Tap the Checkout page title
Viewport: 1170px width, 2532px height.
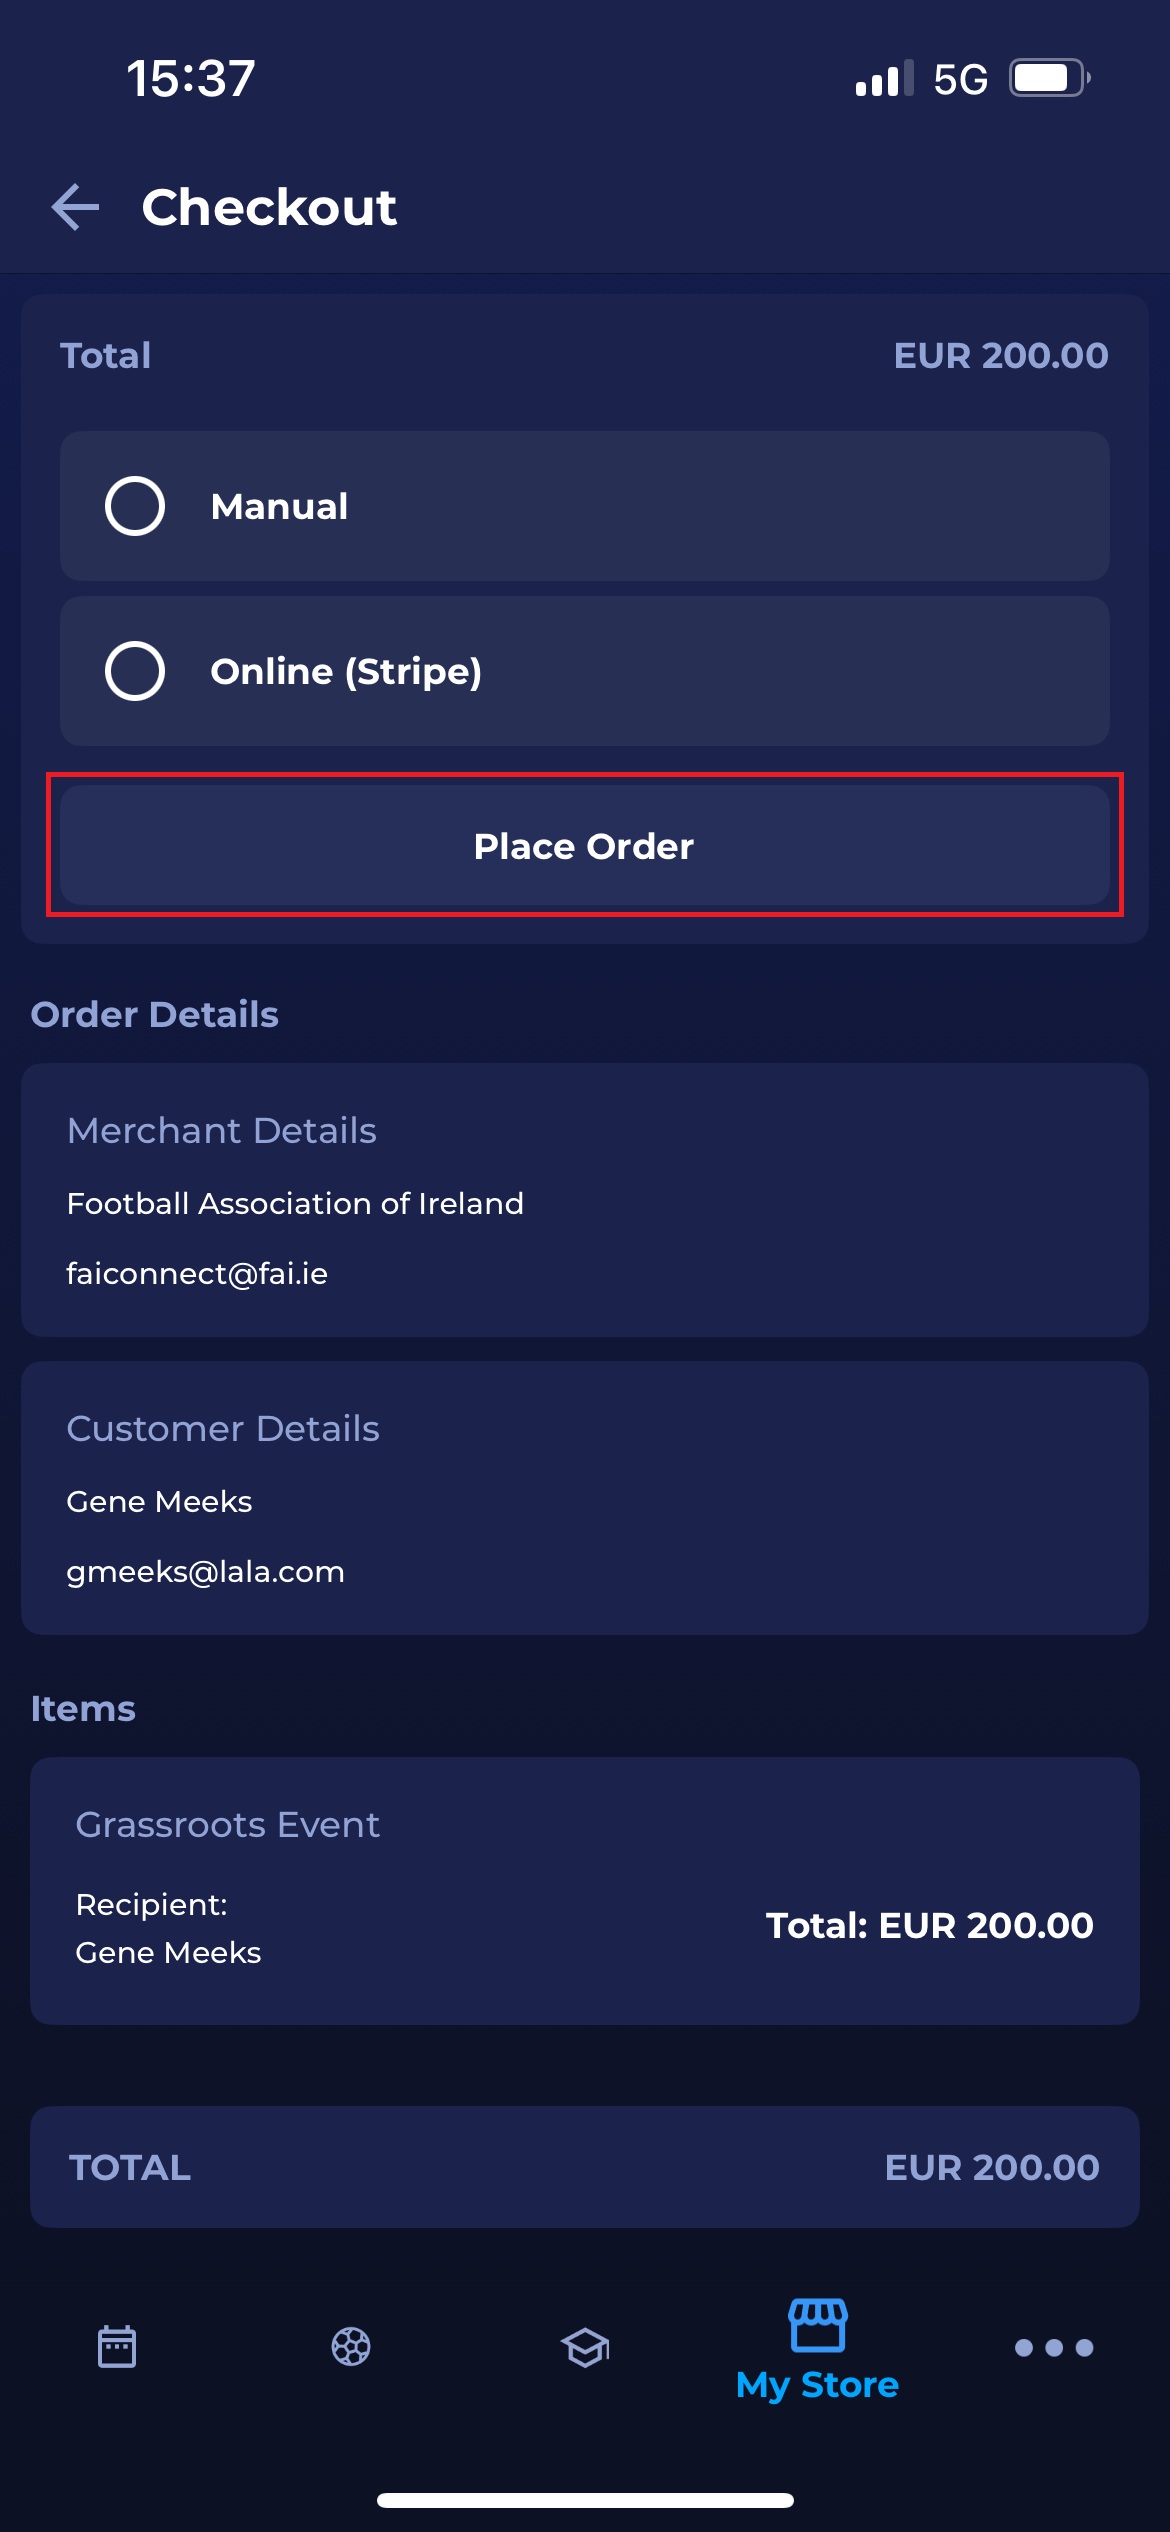tap(269, 207)
